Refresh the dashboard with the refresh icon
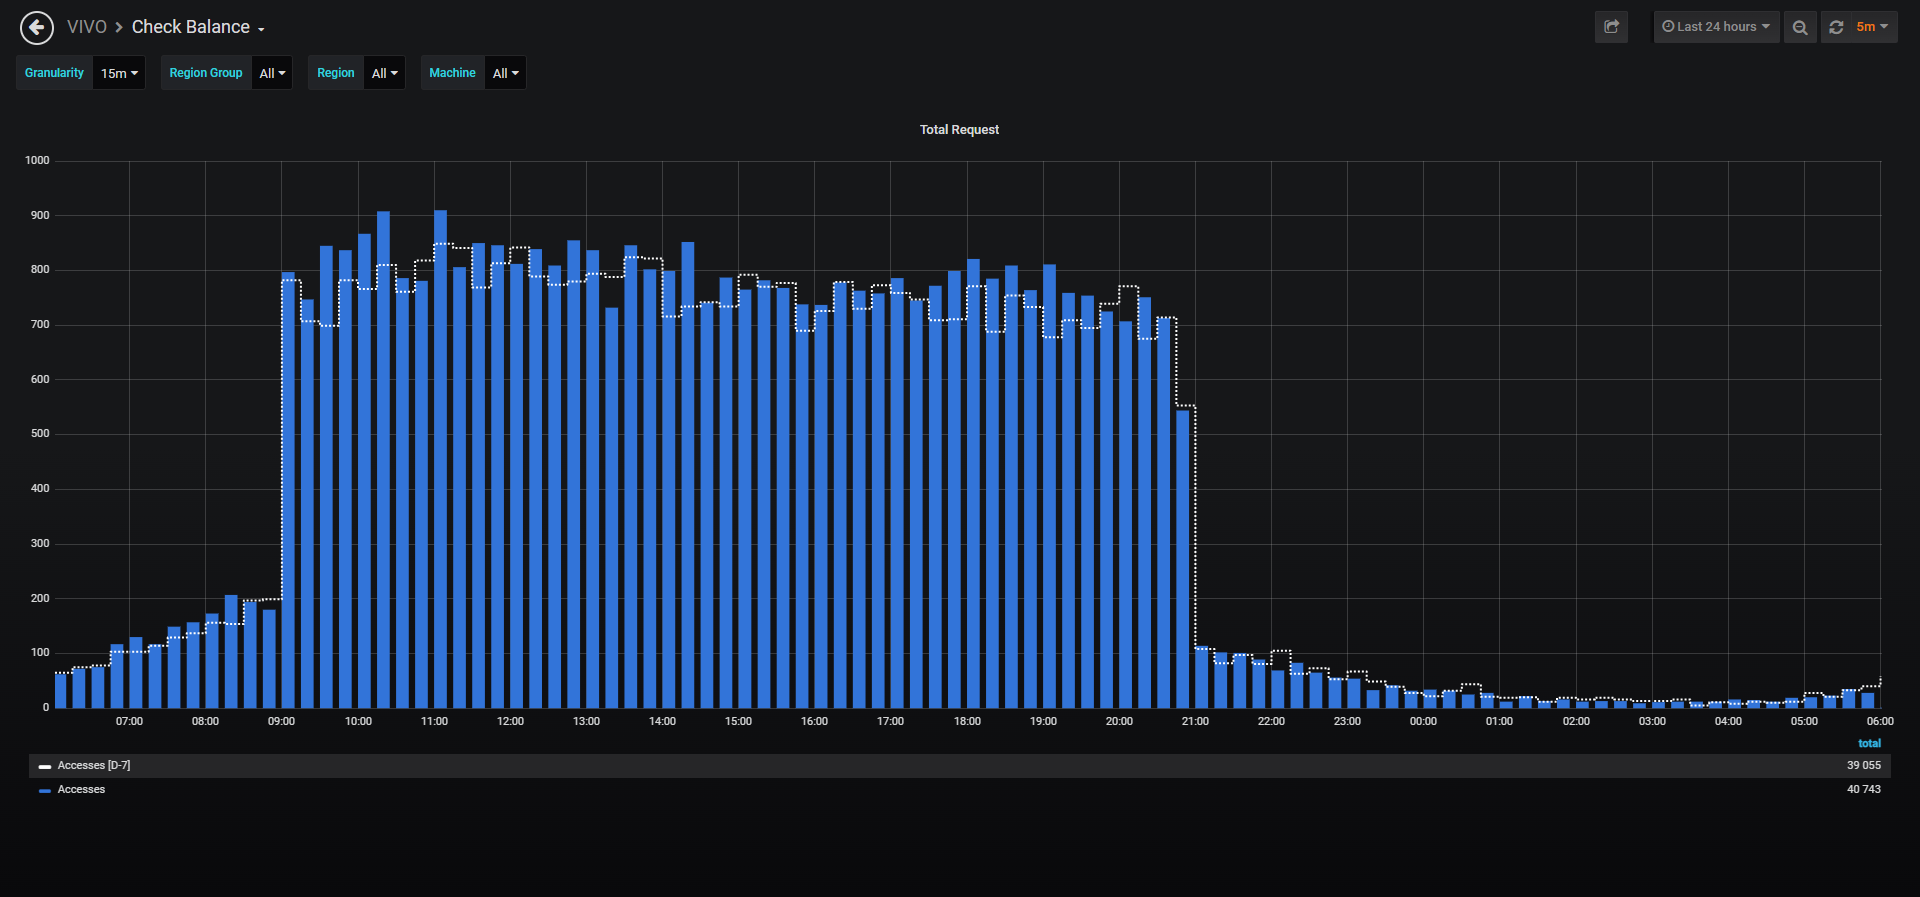The height and width of the screenshot is (897, 1920). point(1836,27)
